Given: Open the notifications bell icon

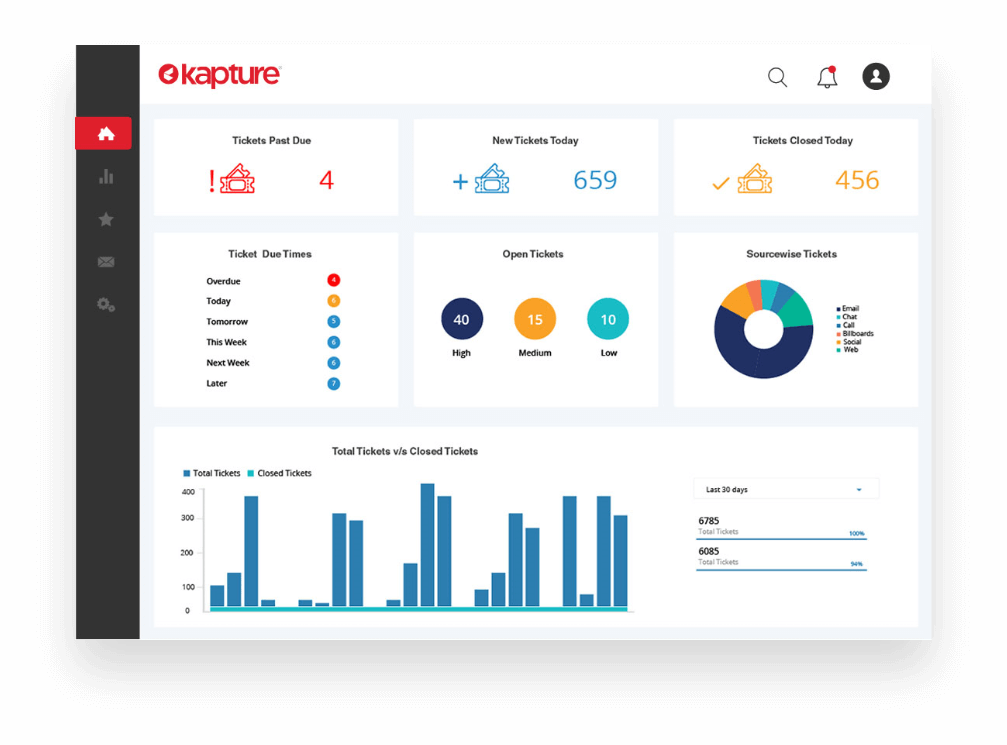Looking at the screenshot, I should click(826, 76).
